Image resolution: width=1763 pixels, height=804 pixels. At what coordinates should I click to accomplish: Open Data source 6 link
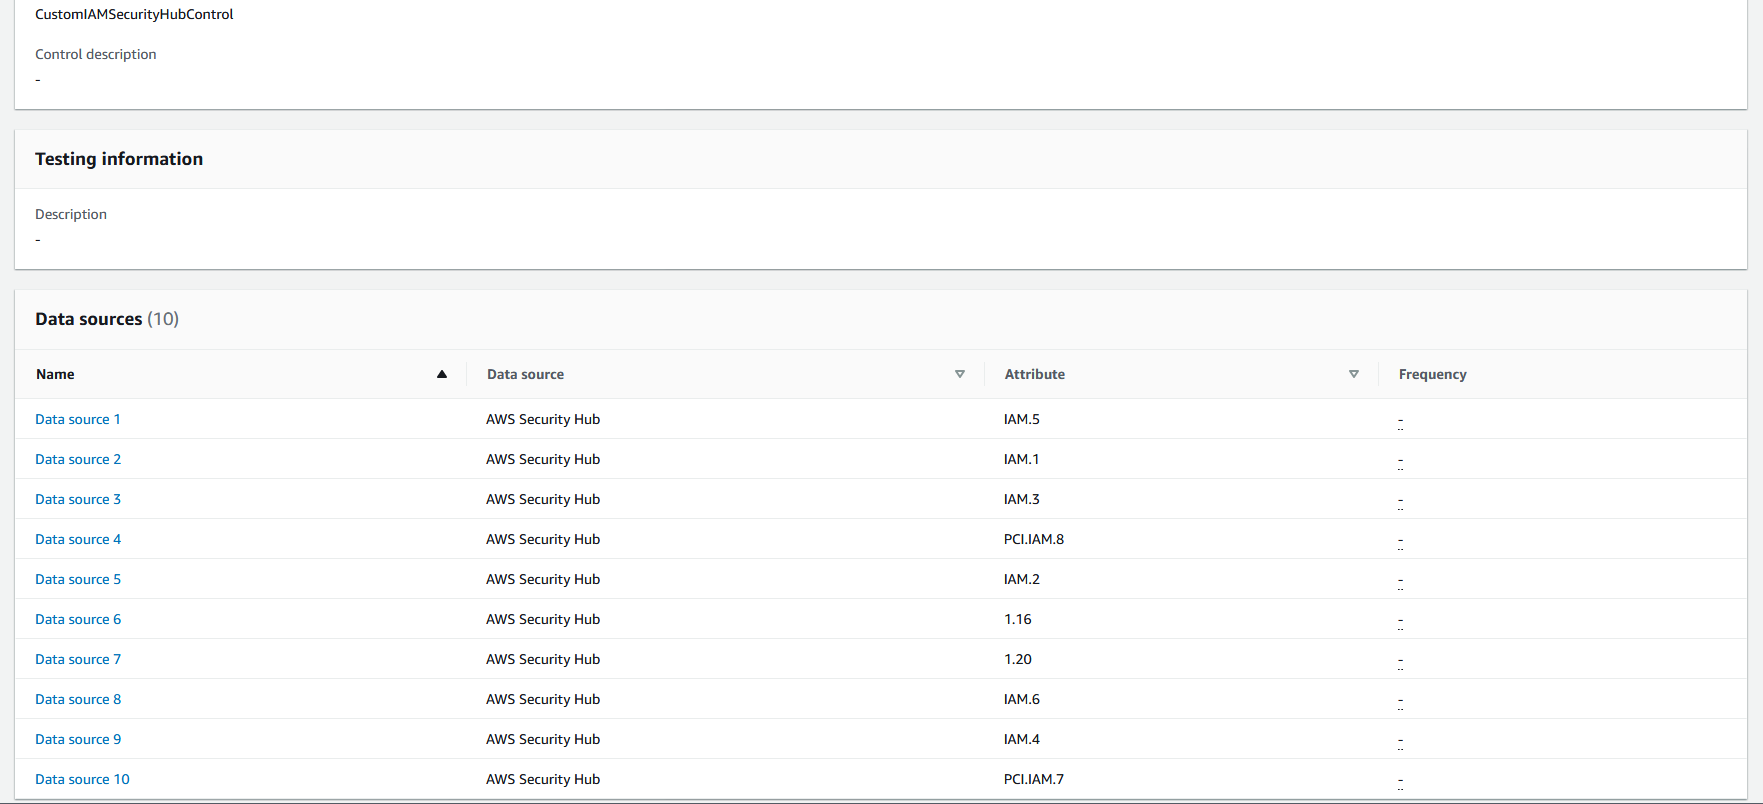point(78,619)
